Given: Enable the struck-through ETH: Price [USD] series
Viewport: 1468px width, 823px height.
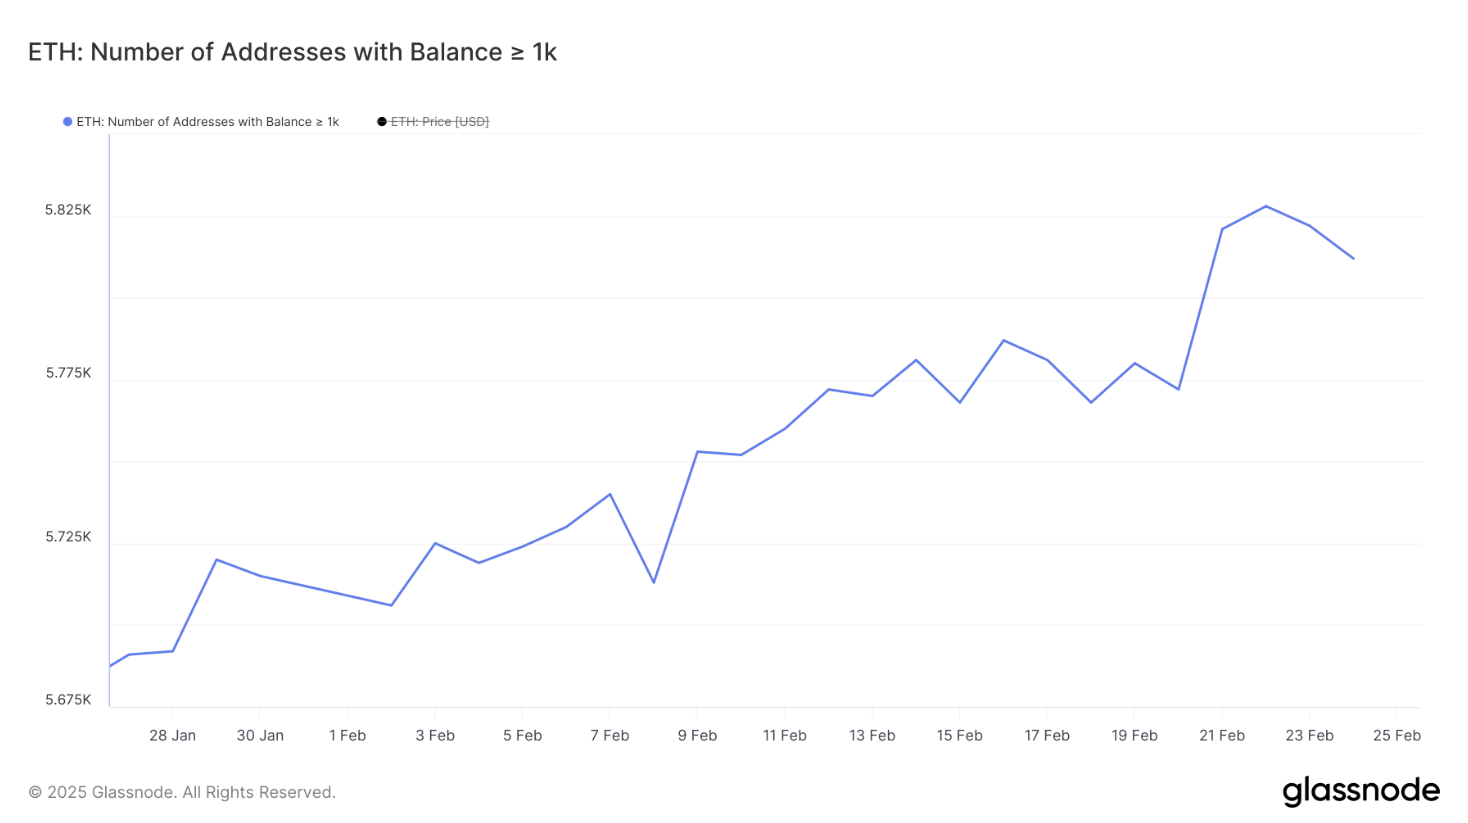Looking at the screenshot, I should click(x=439, y=122).
